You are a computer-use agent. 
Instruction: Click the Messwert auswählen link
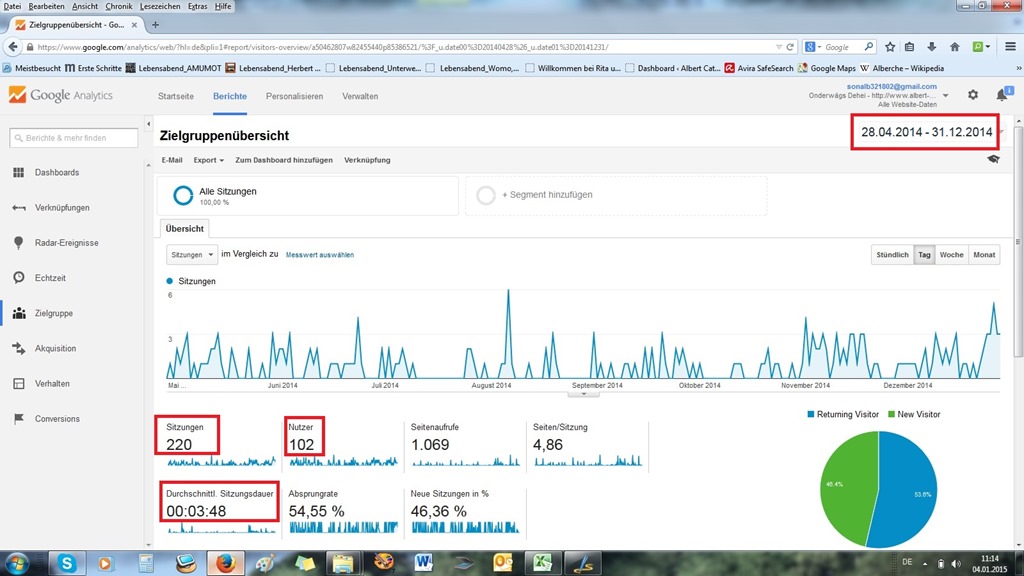coord(319,255)
